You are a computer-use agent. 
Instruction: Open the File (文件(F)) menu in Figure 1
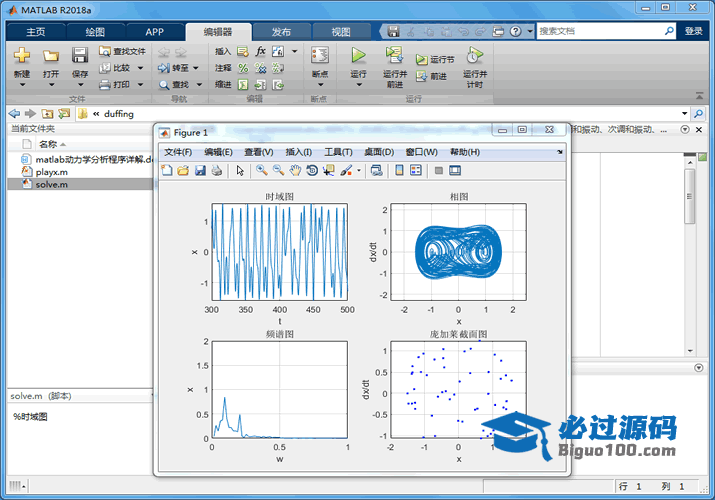(x=178, y=152)
